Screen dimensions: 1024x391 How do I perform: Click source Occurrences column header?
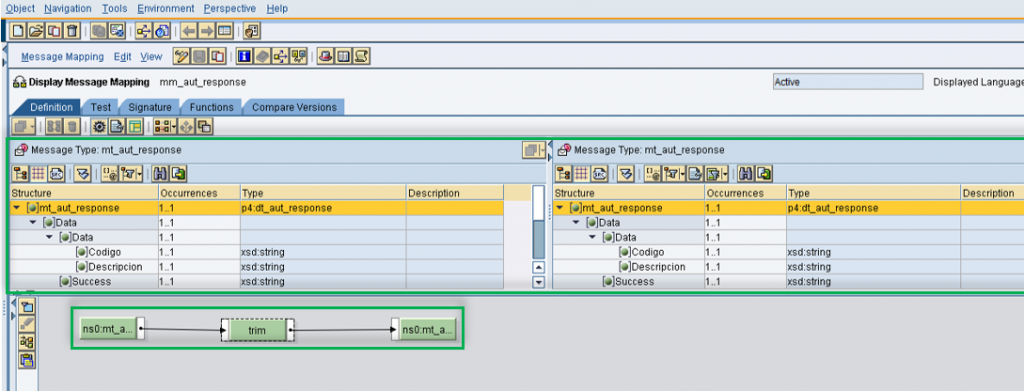point(199,193)
